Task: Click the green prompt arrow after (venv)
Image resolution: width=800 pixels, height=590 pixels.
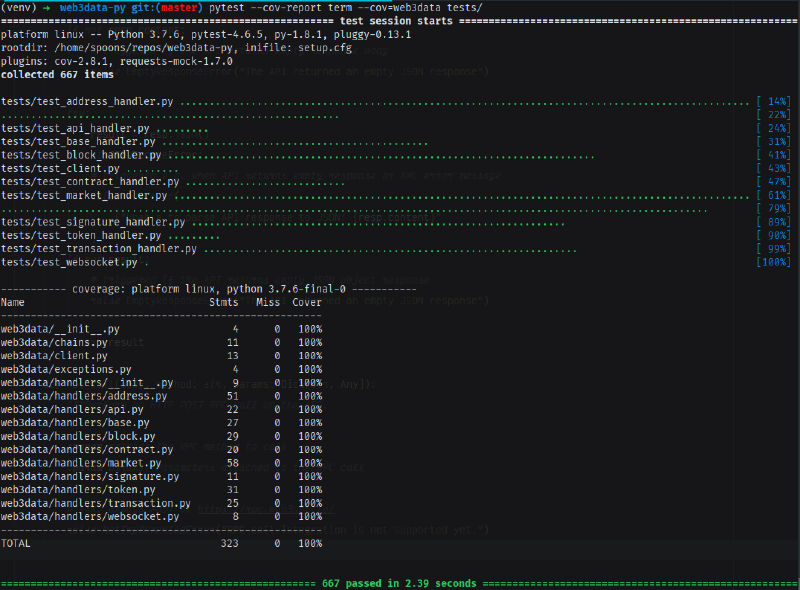Action: [49, 8]
